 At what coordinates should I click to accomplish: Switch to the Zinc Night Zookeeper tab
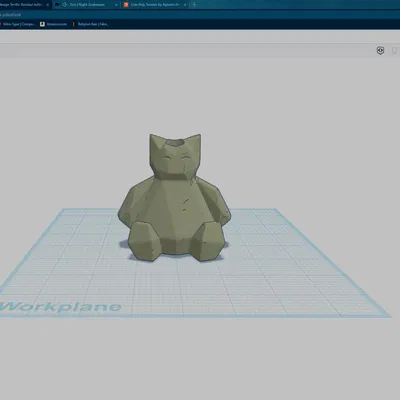pos(86,5)
